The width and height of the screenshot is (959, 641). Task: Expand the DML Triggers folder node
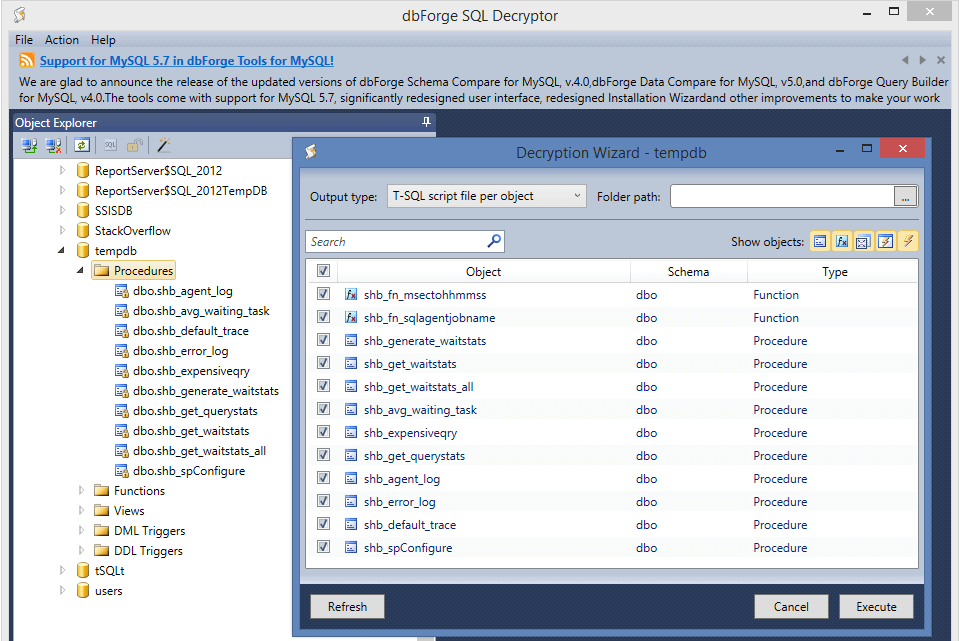(x=81, y=531)
